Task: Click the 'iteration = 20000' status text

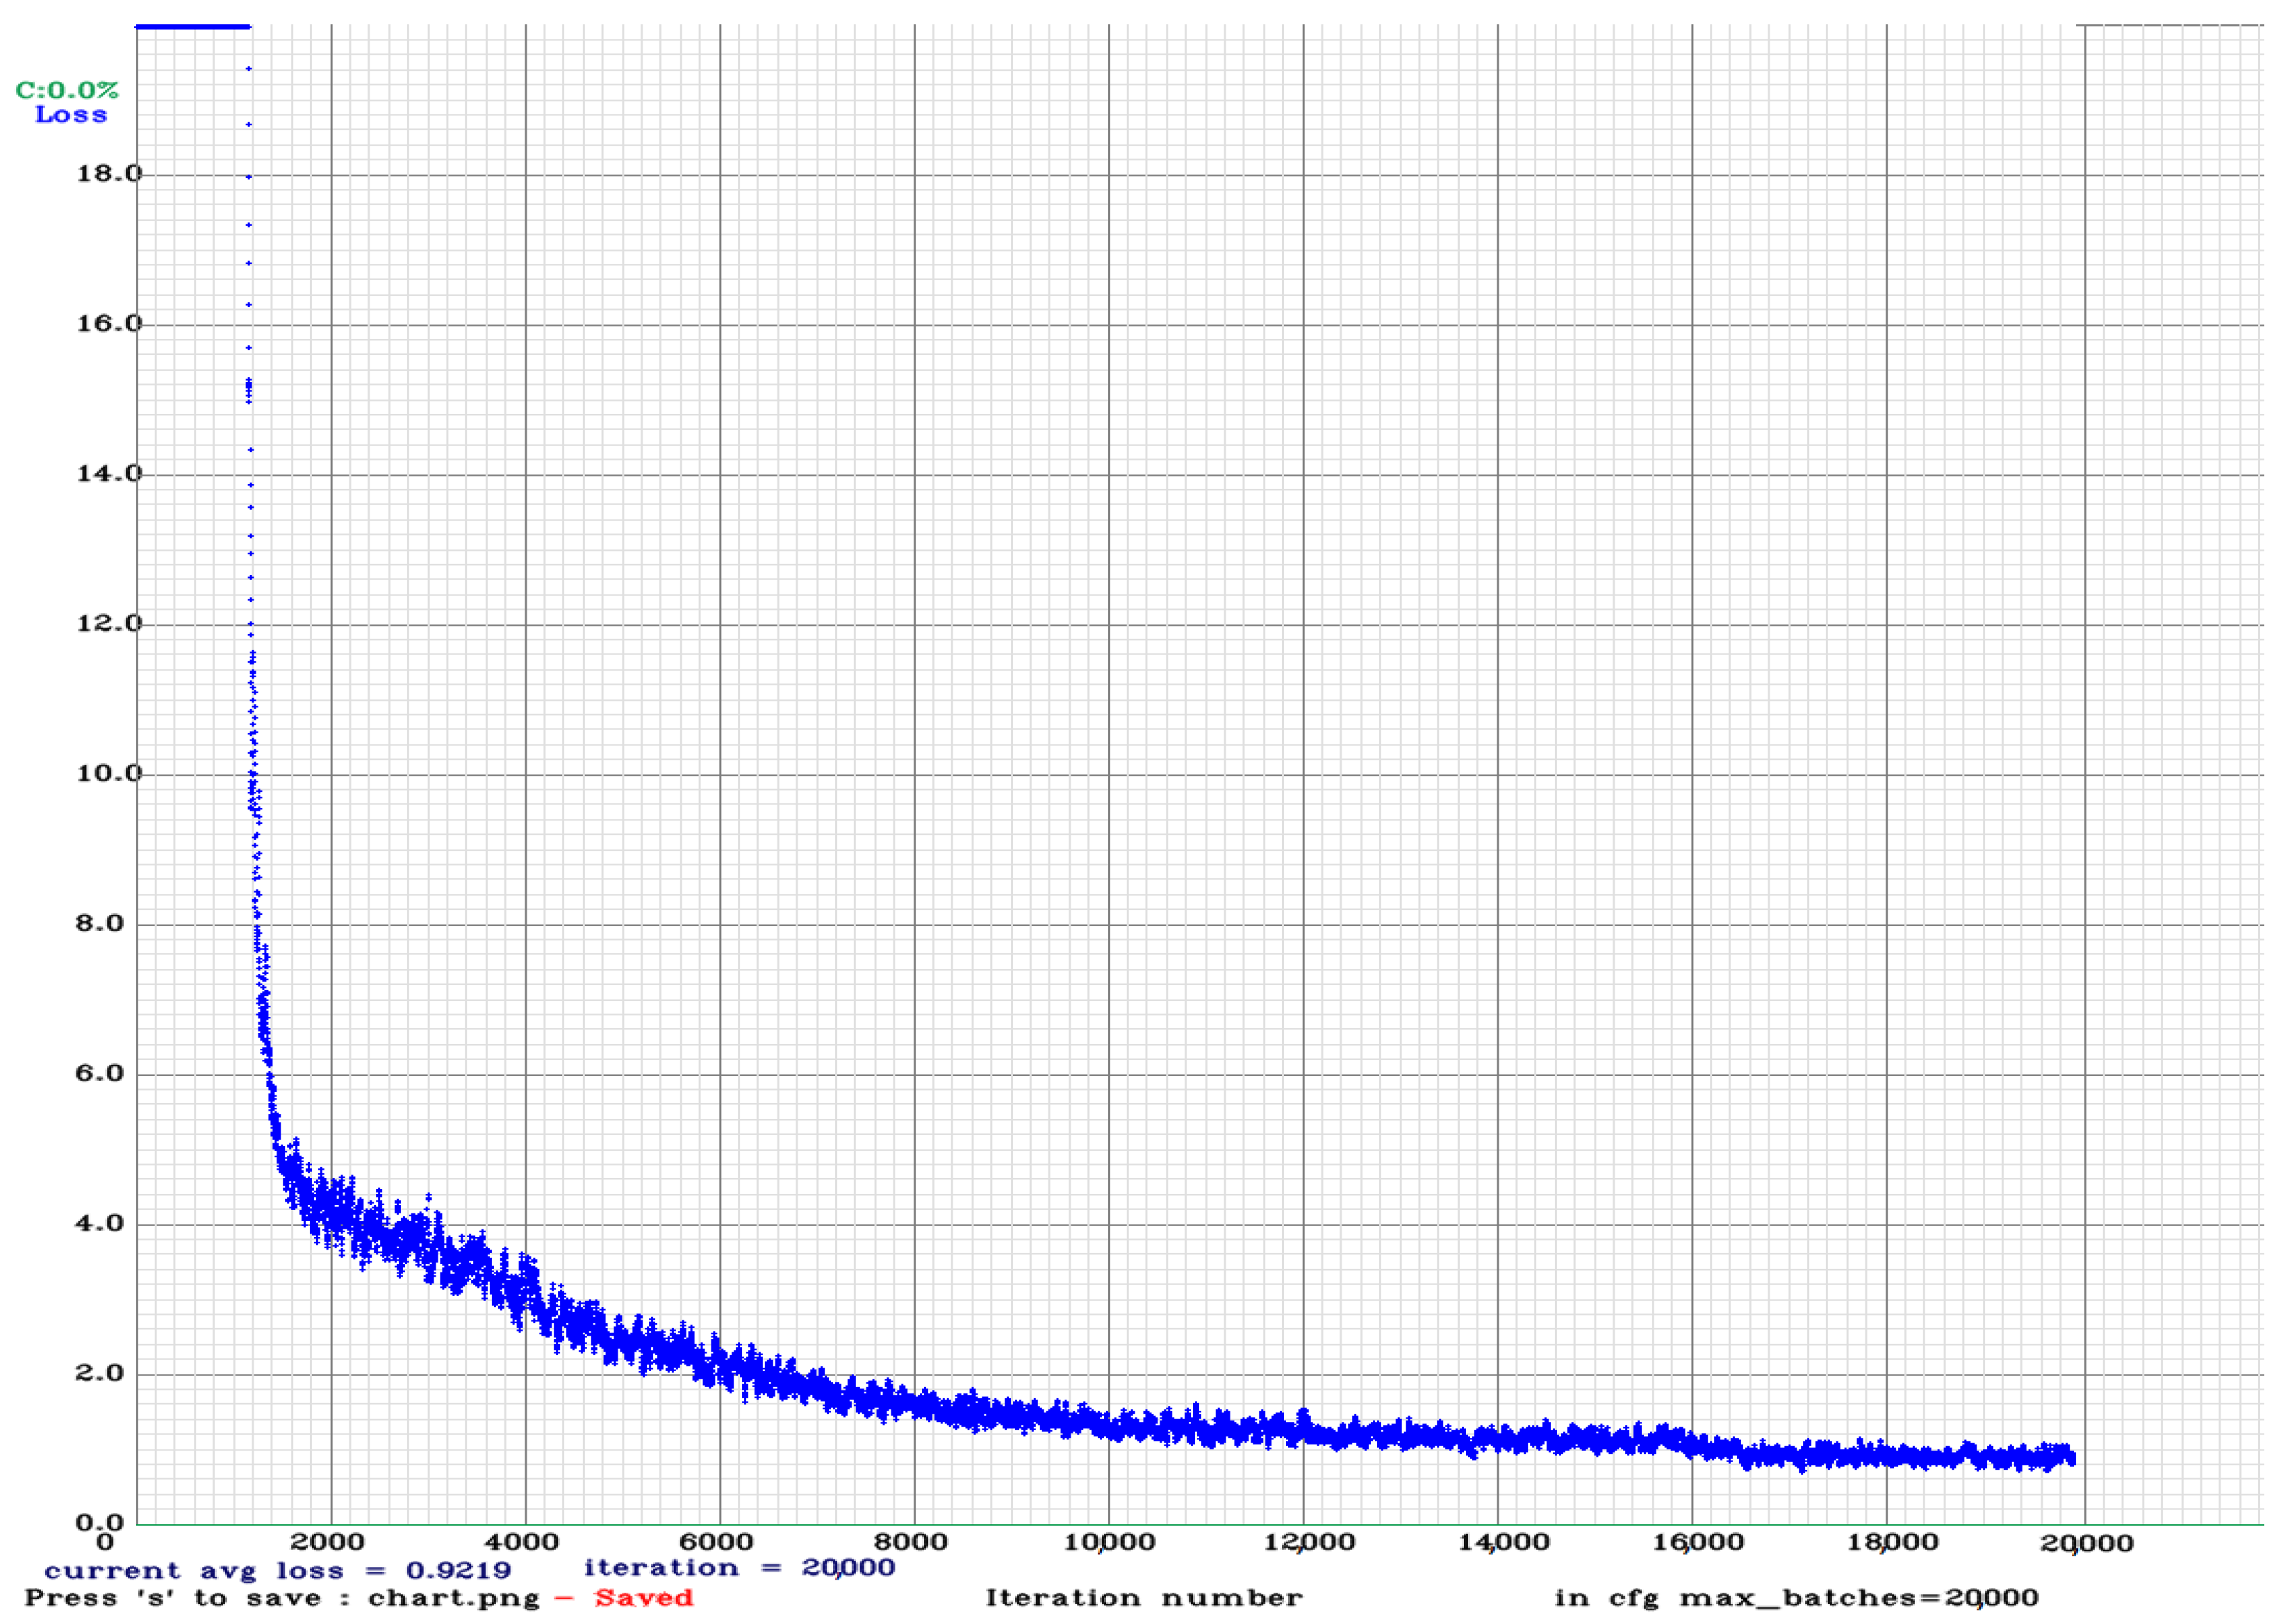Action: 740,1568
